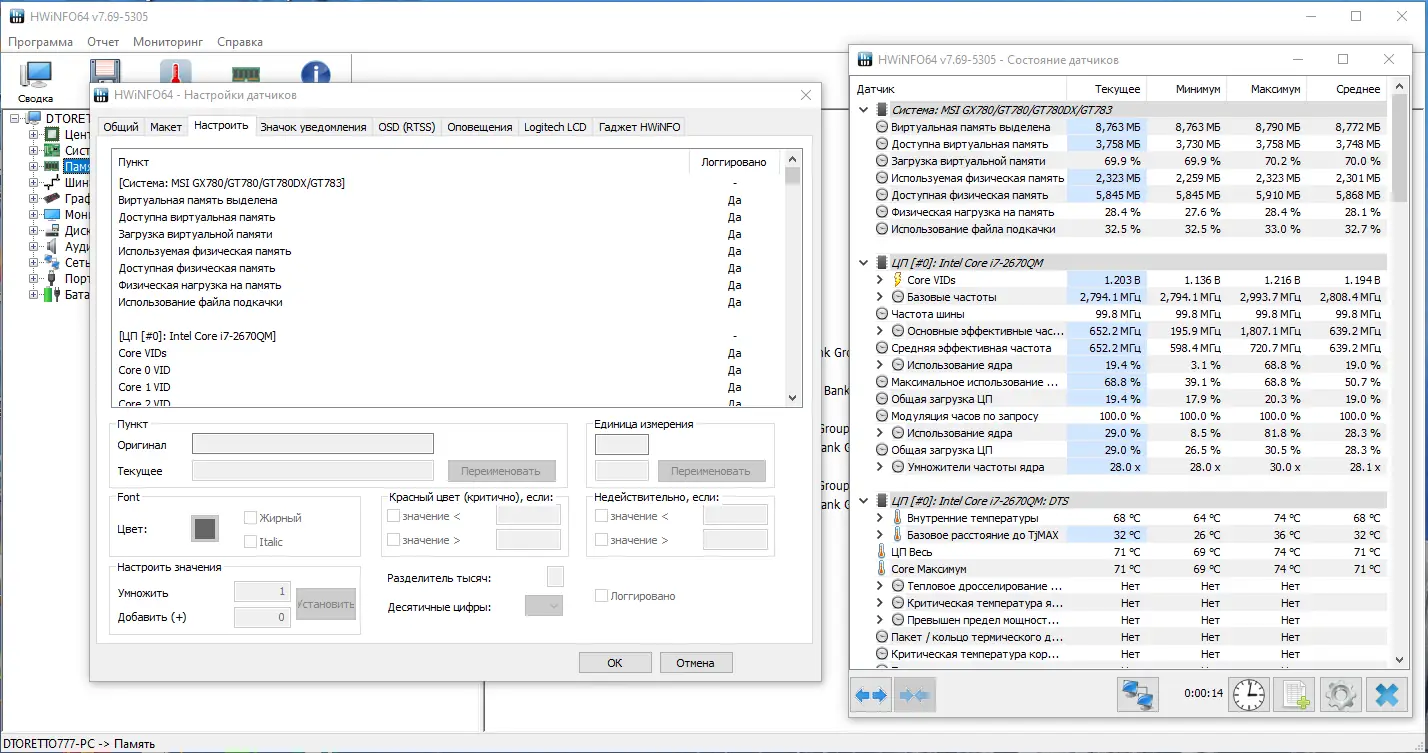Click the Сводка summary monitor icon
The height and width of the screenshot is (753, 1428).
(36, 81)
